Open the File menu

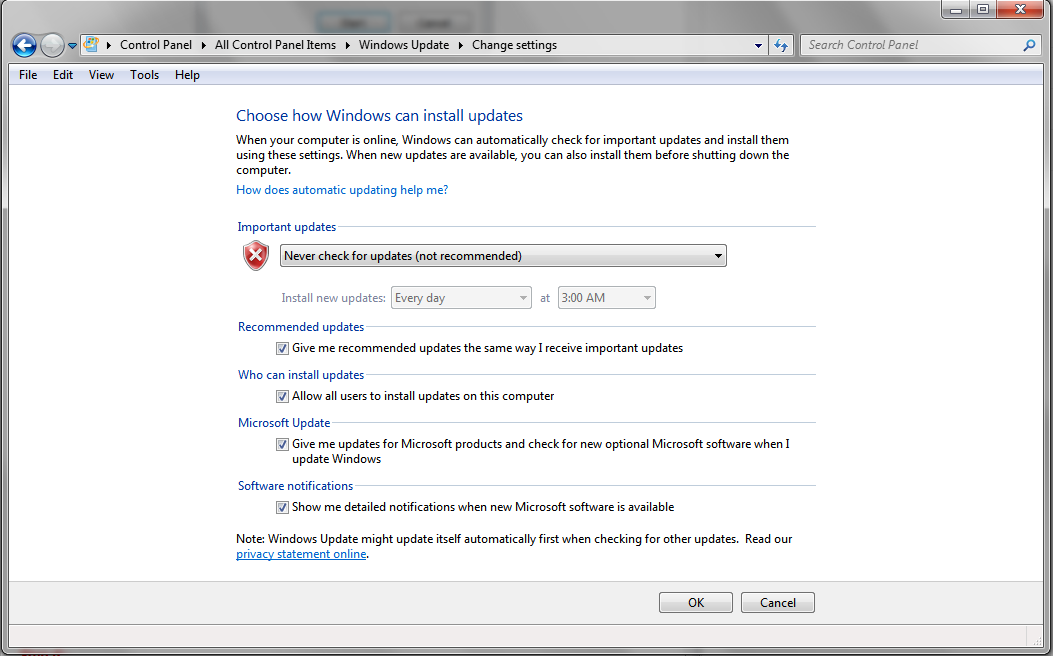[28, 75]
